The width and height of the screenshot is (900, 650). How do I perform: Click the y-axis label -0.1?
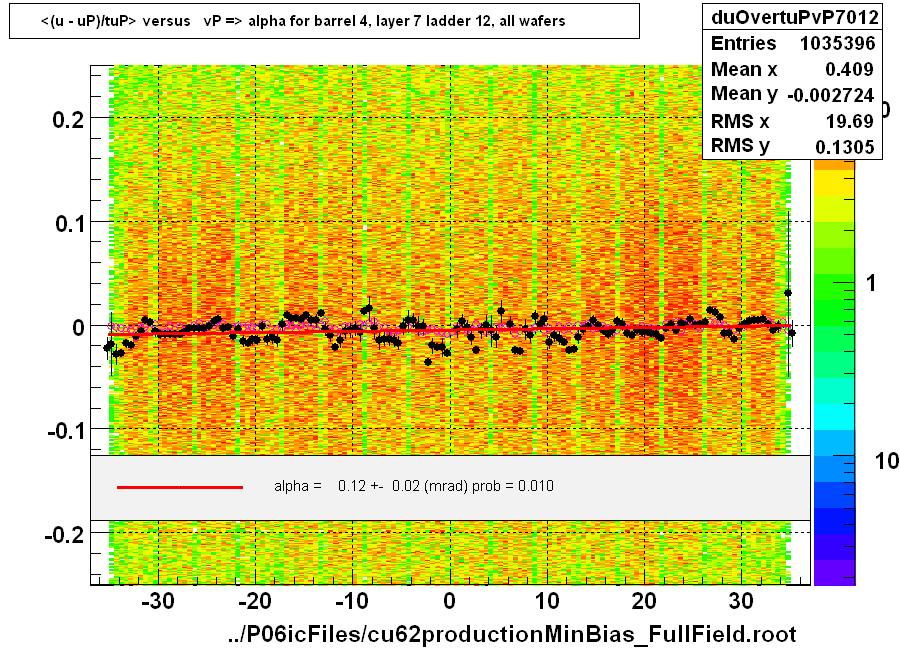point(65,431)
